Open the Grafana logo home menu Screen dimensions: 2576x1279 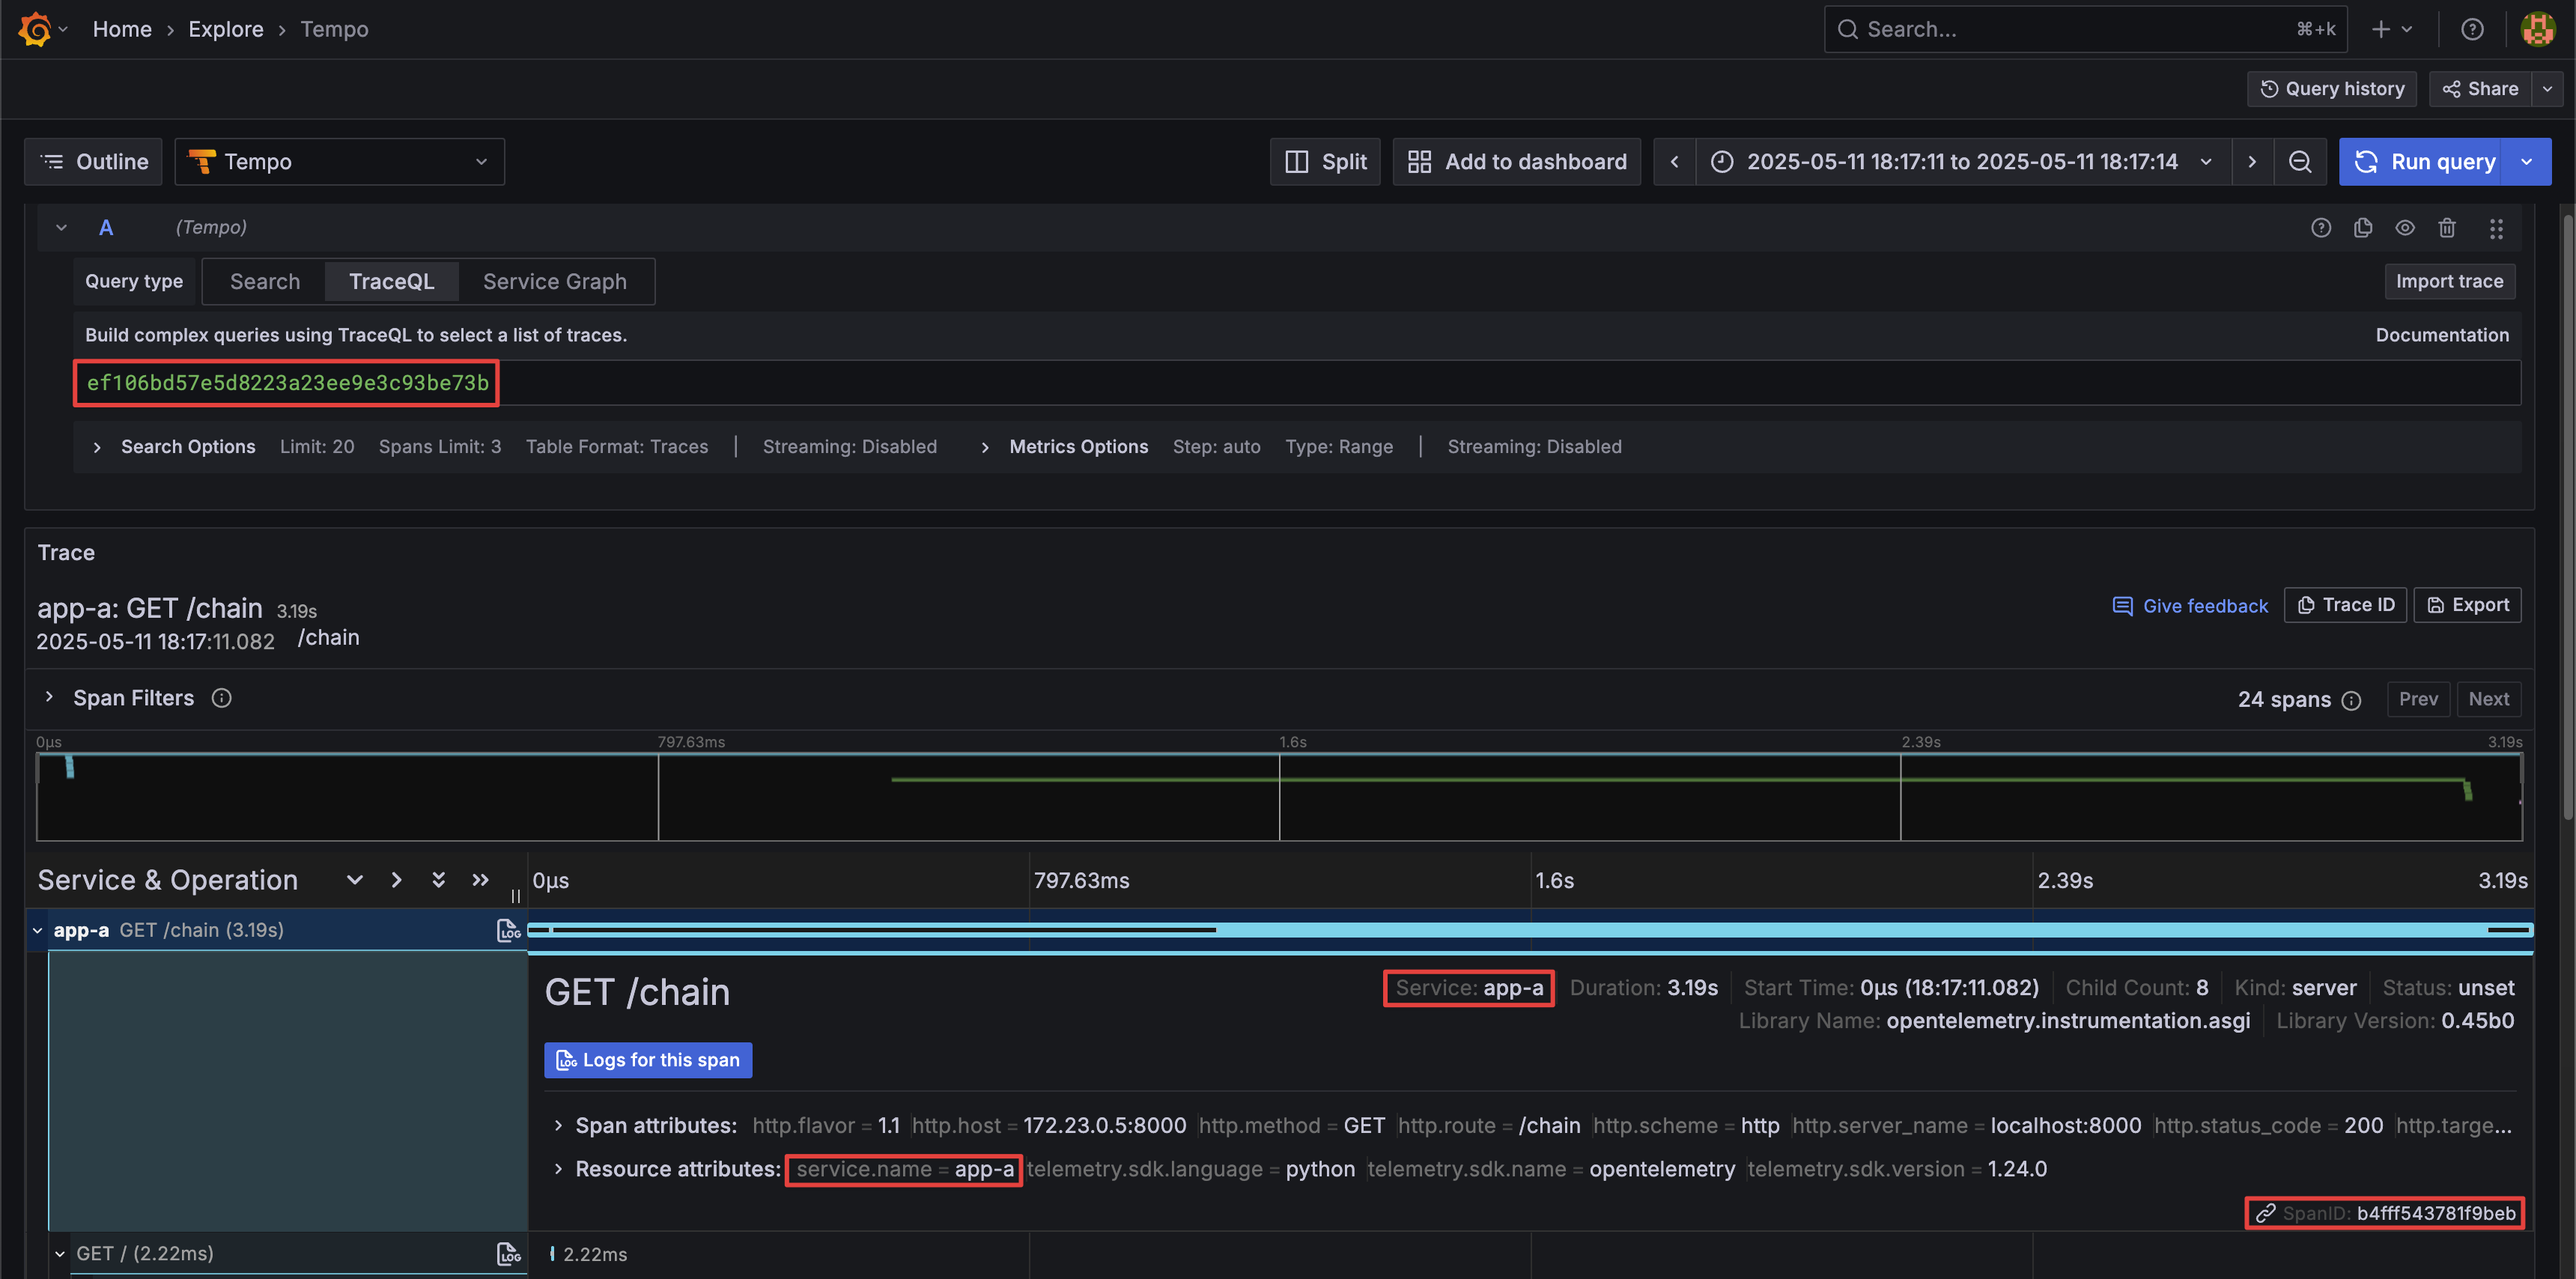click(35, 29)
